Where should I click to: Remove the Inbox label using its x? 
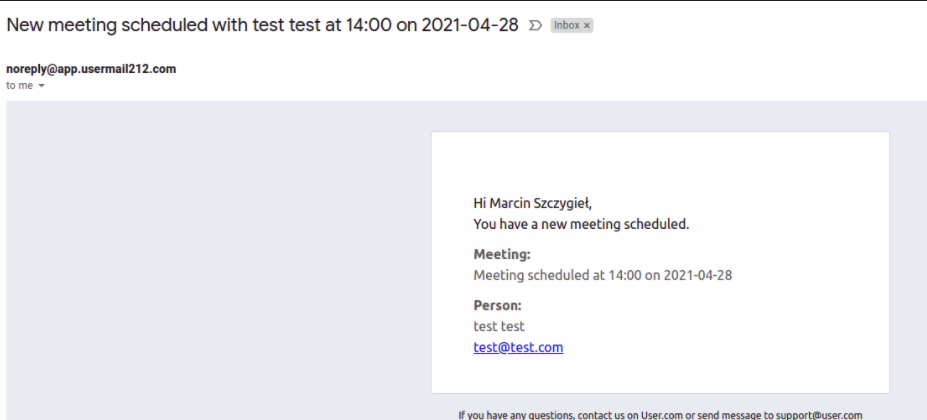[x=586, y=25]
